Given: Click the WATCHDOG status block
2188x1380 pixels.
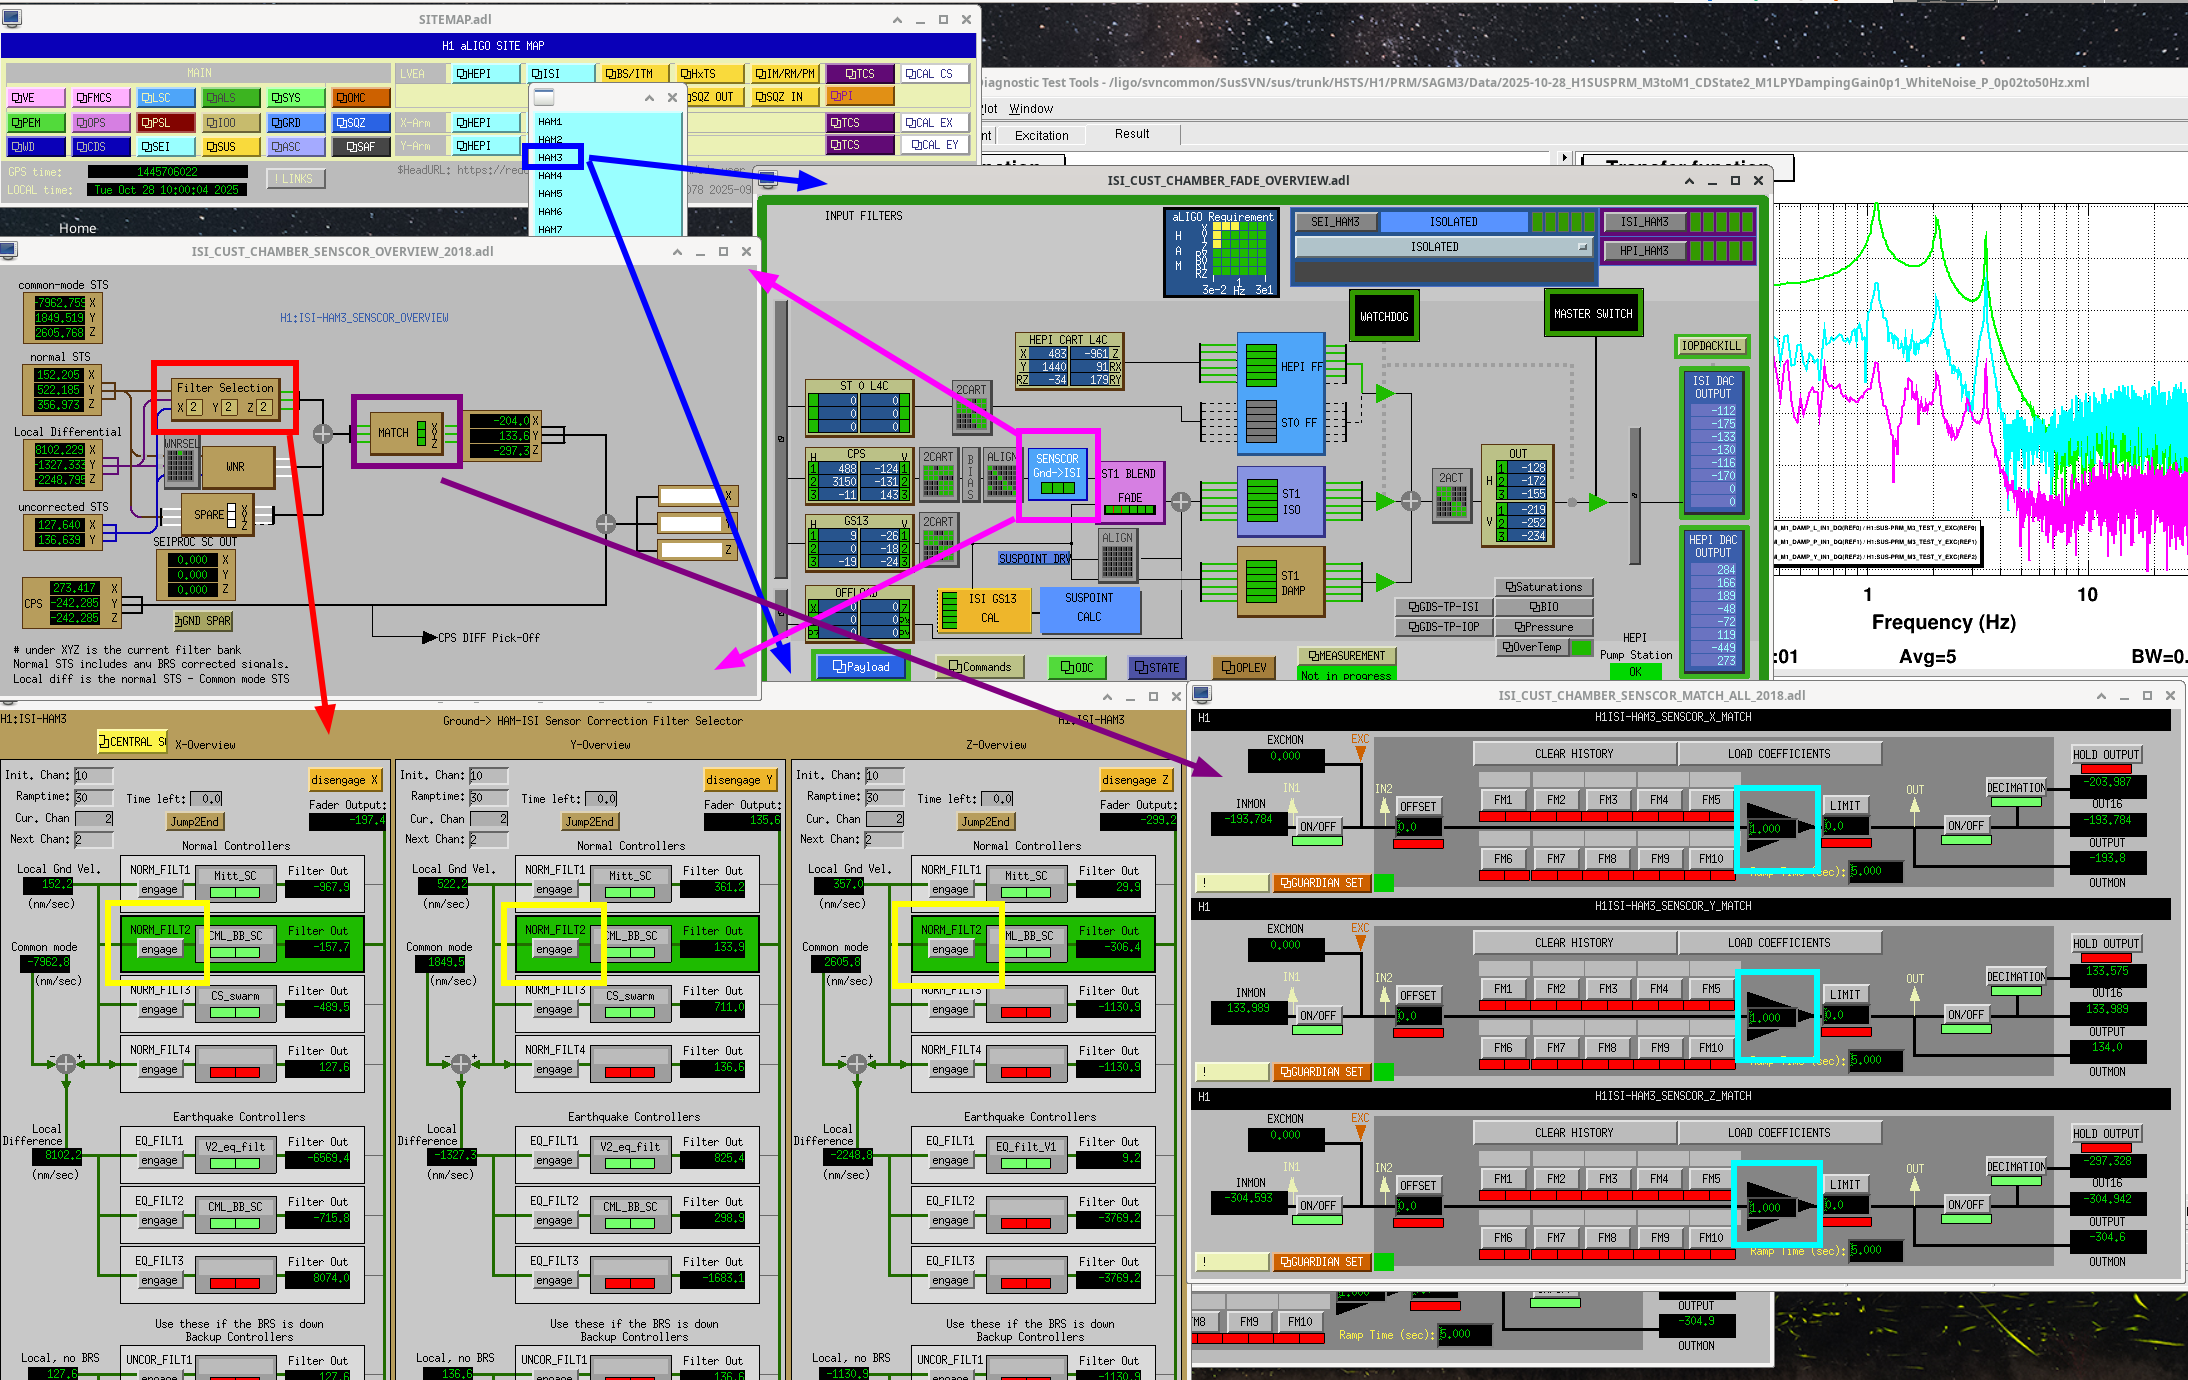Looking at the screenshot, I should (x=1383, y=317).
